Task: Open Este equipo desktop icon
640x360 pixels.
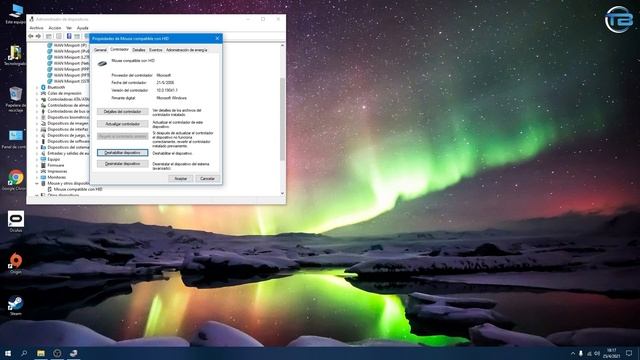Action: (16, 11)
